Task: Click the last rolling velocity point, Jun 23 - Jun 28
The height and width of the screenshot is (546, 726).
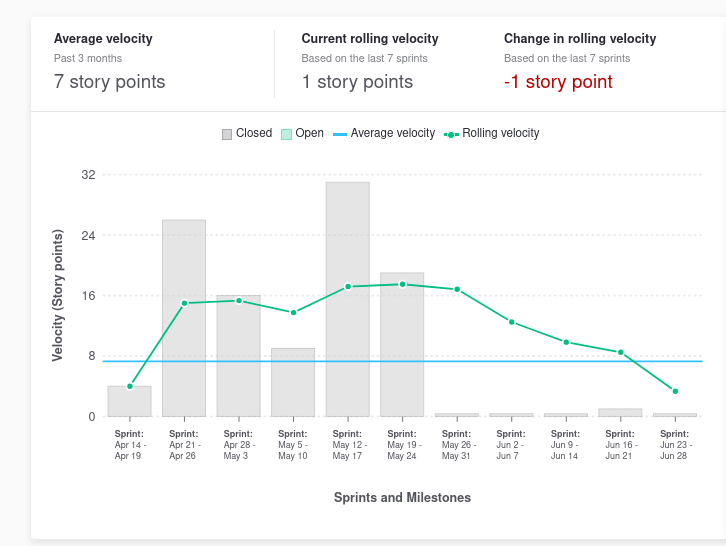Action: (675, 391)
